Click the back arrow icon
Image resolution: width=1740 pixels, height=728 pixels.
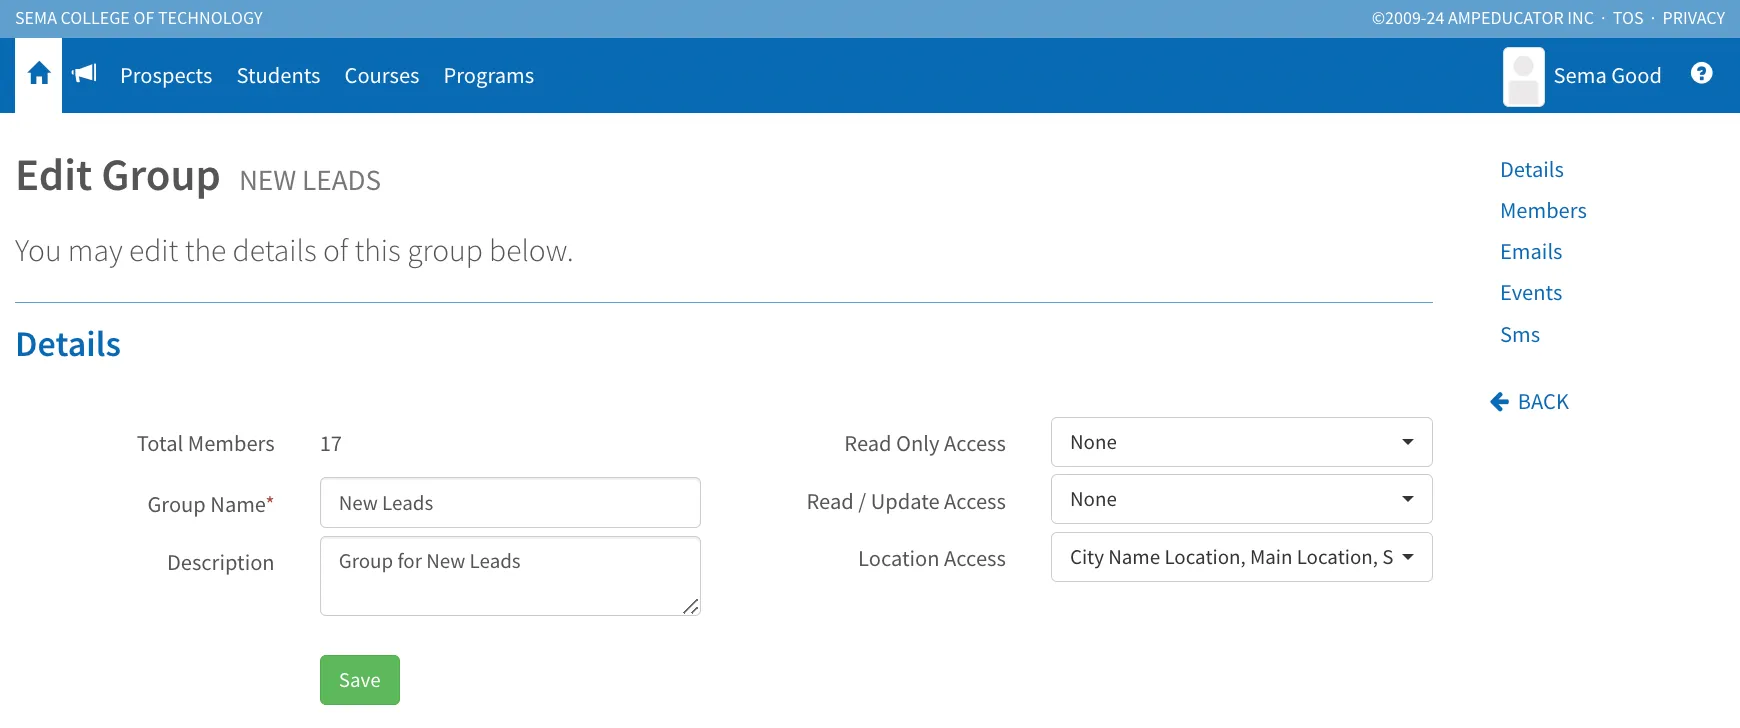1499,402
